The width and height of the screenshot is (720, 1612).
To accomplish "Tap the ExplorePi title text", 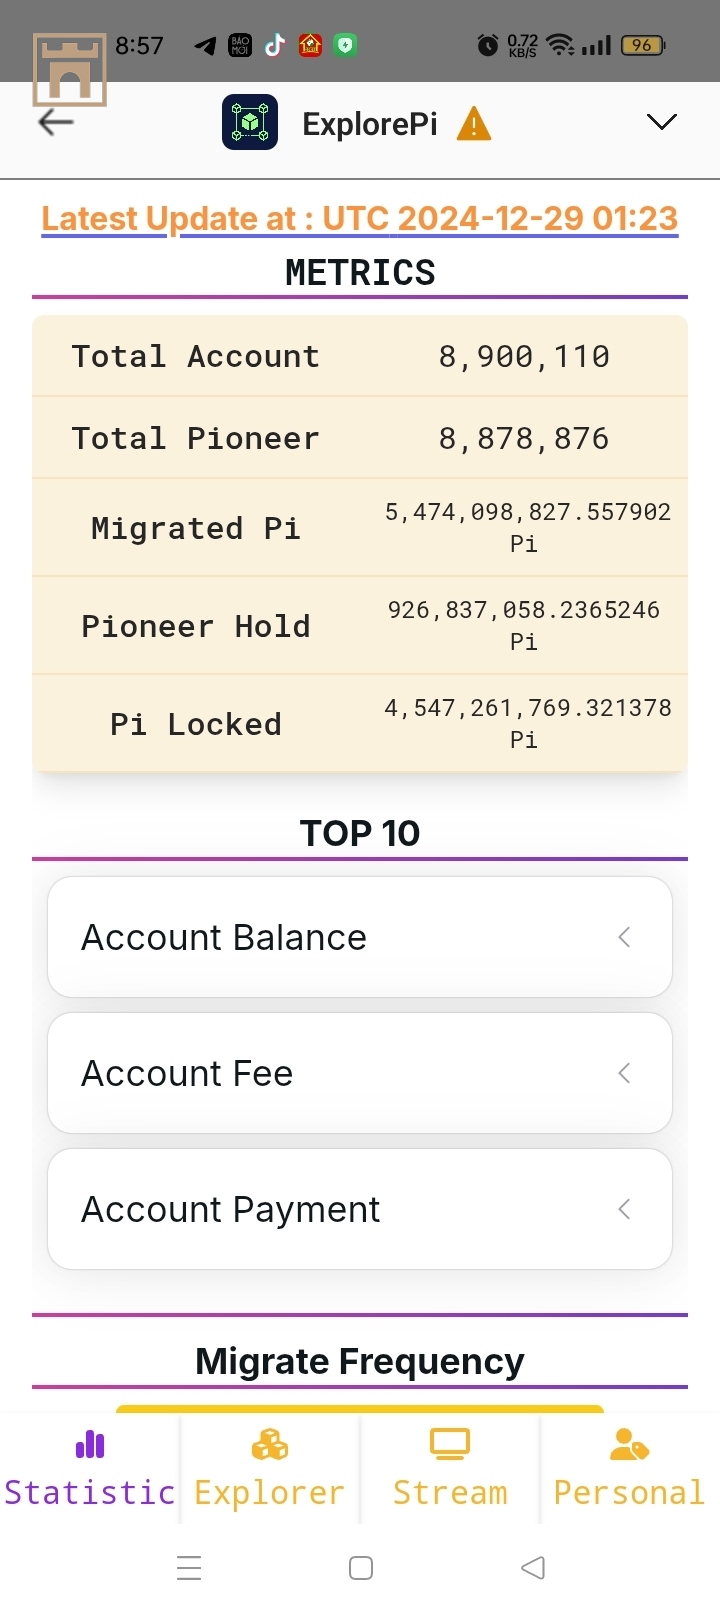I will coord(370,124).
